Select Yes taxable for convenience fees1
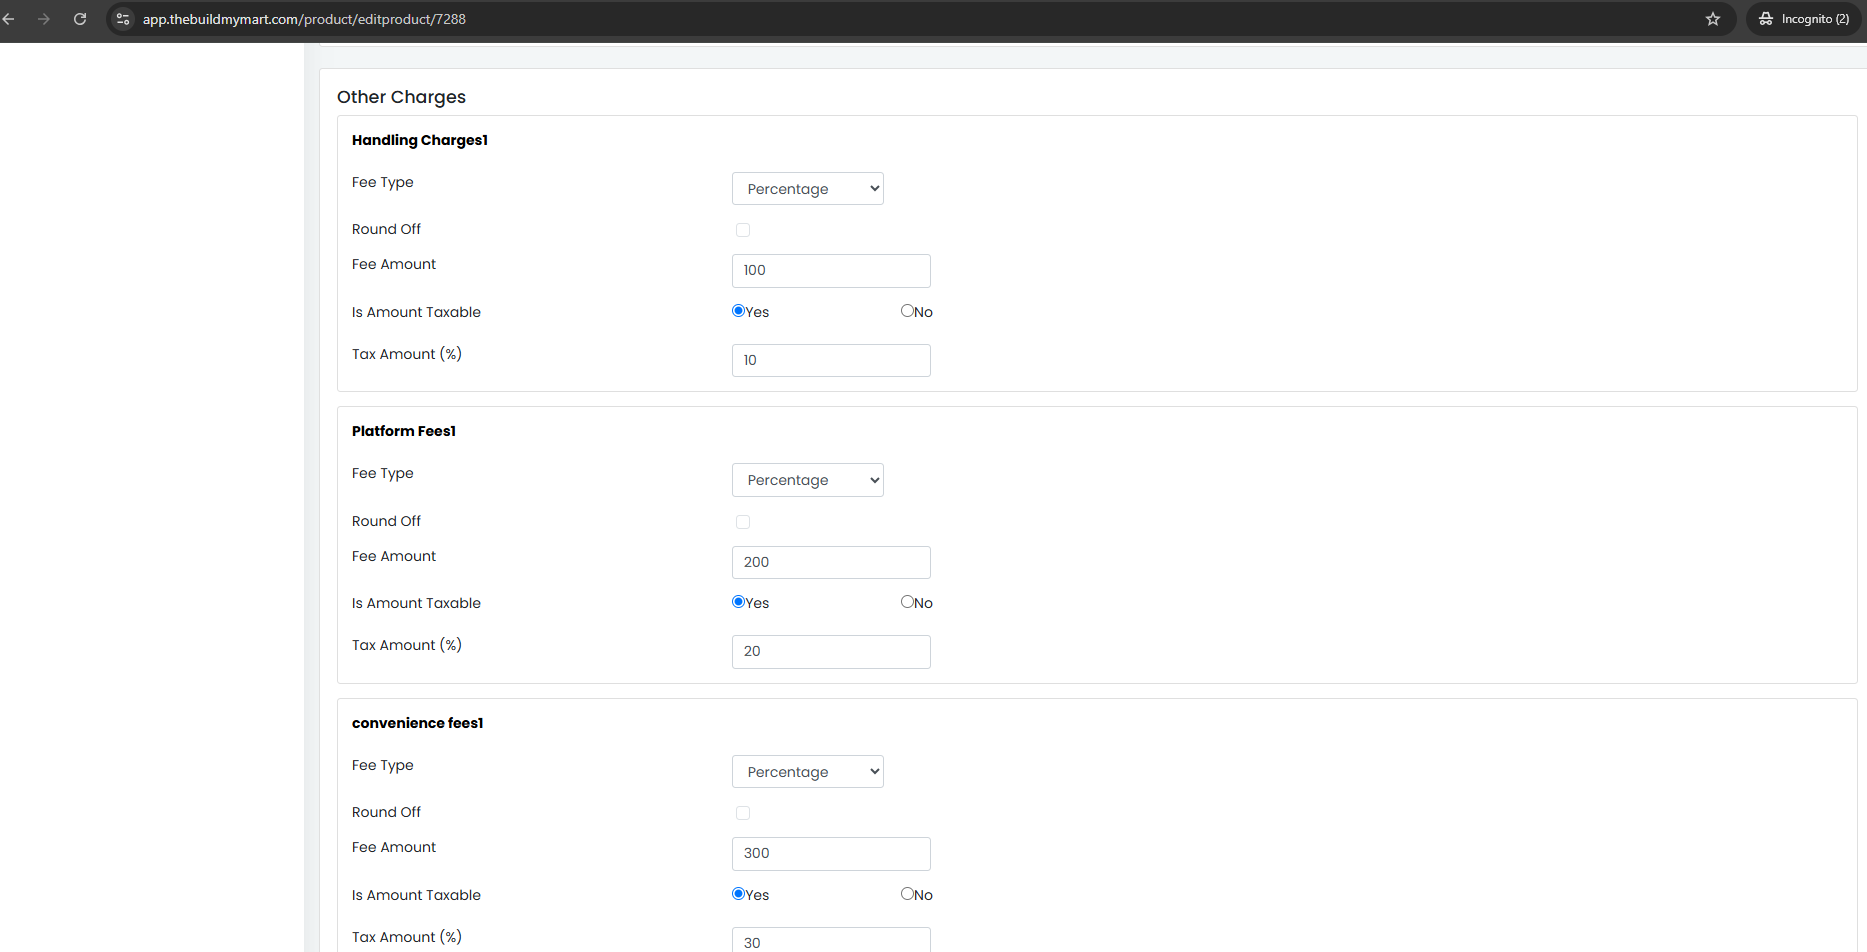 (739, 894)
